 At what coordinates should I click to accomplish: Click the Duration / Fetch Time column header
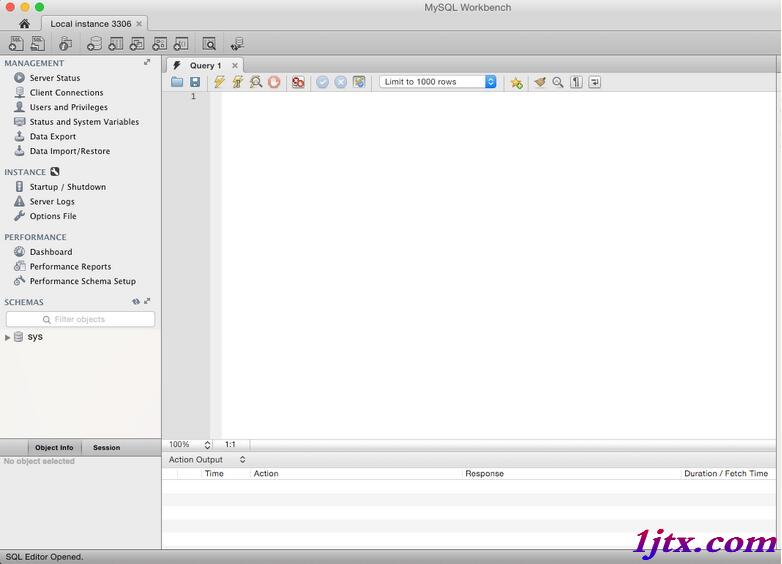coord(726,473)
